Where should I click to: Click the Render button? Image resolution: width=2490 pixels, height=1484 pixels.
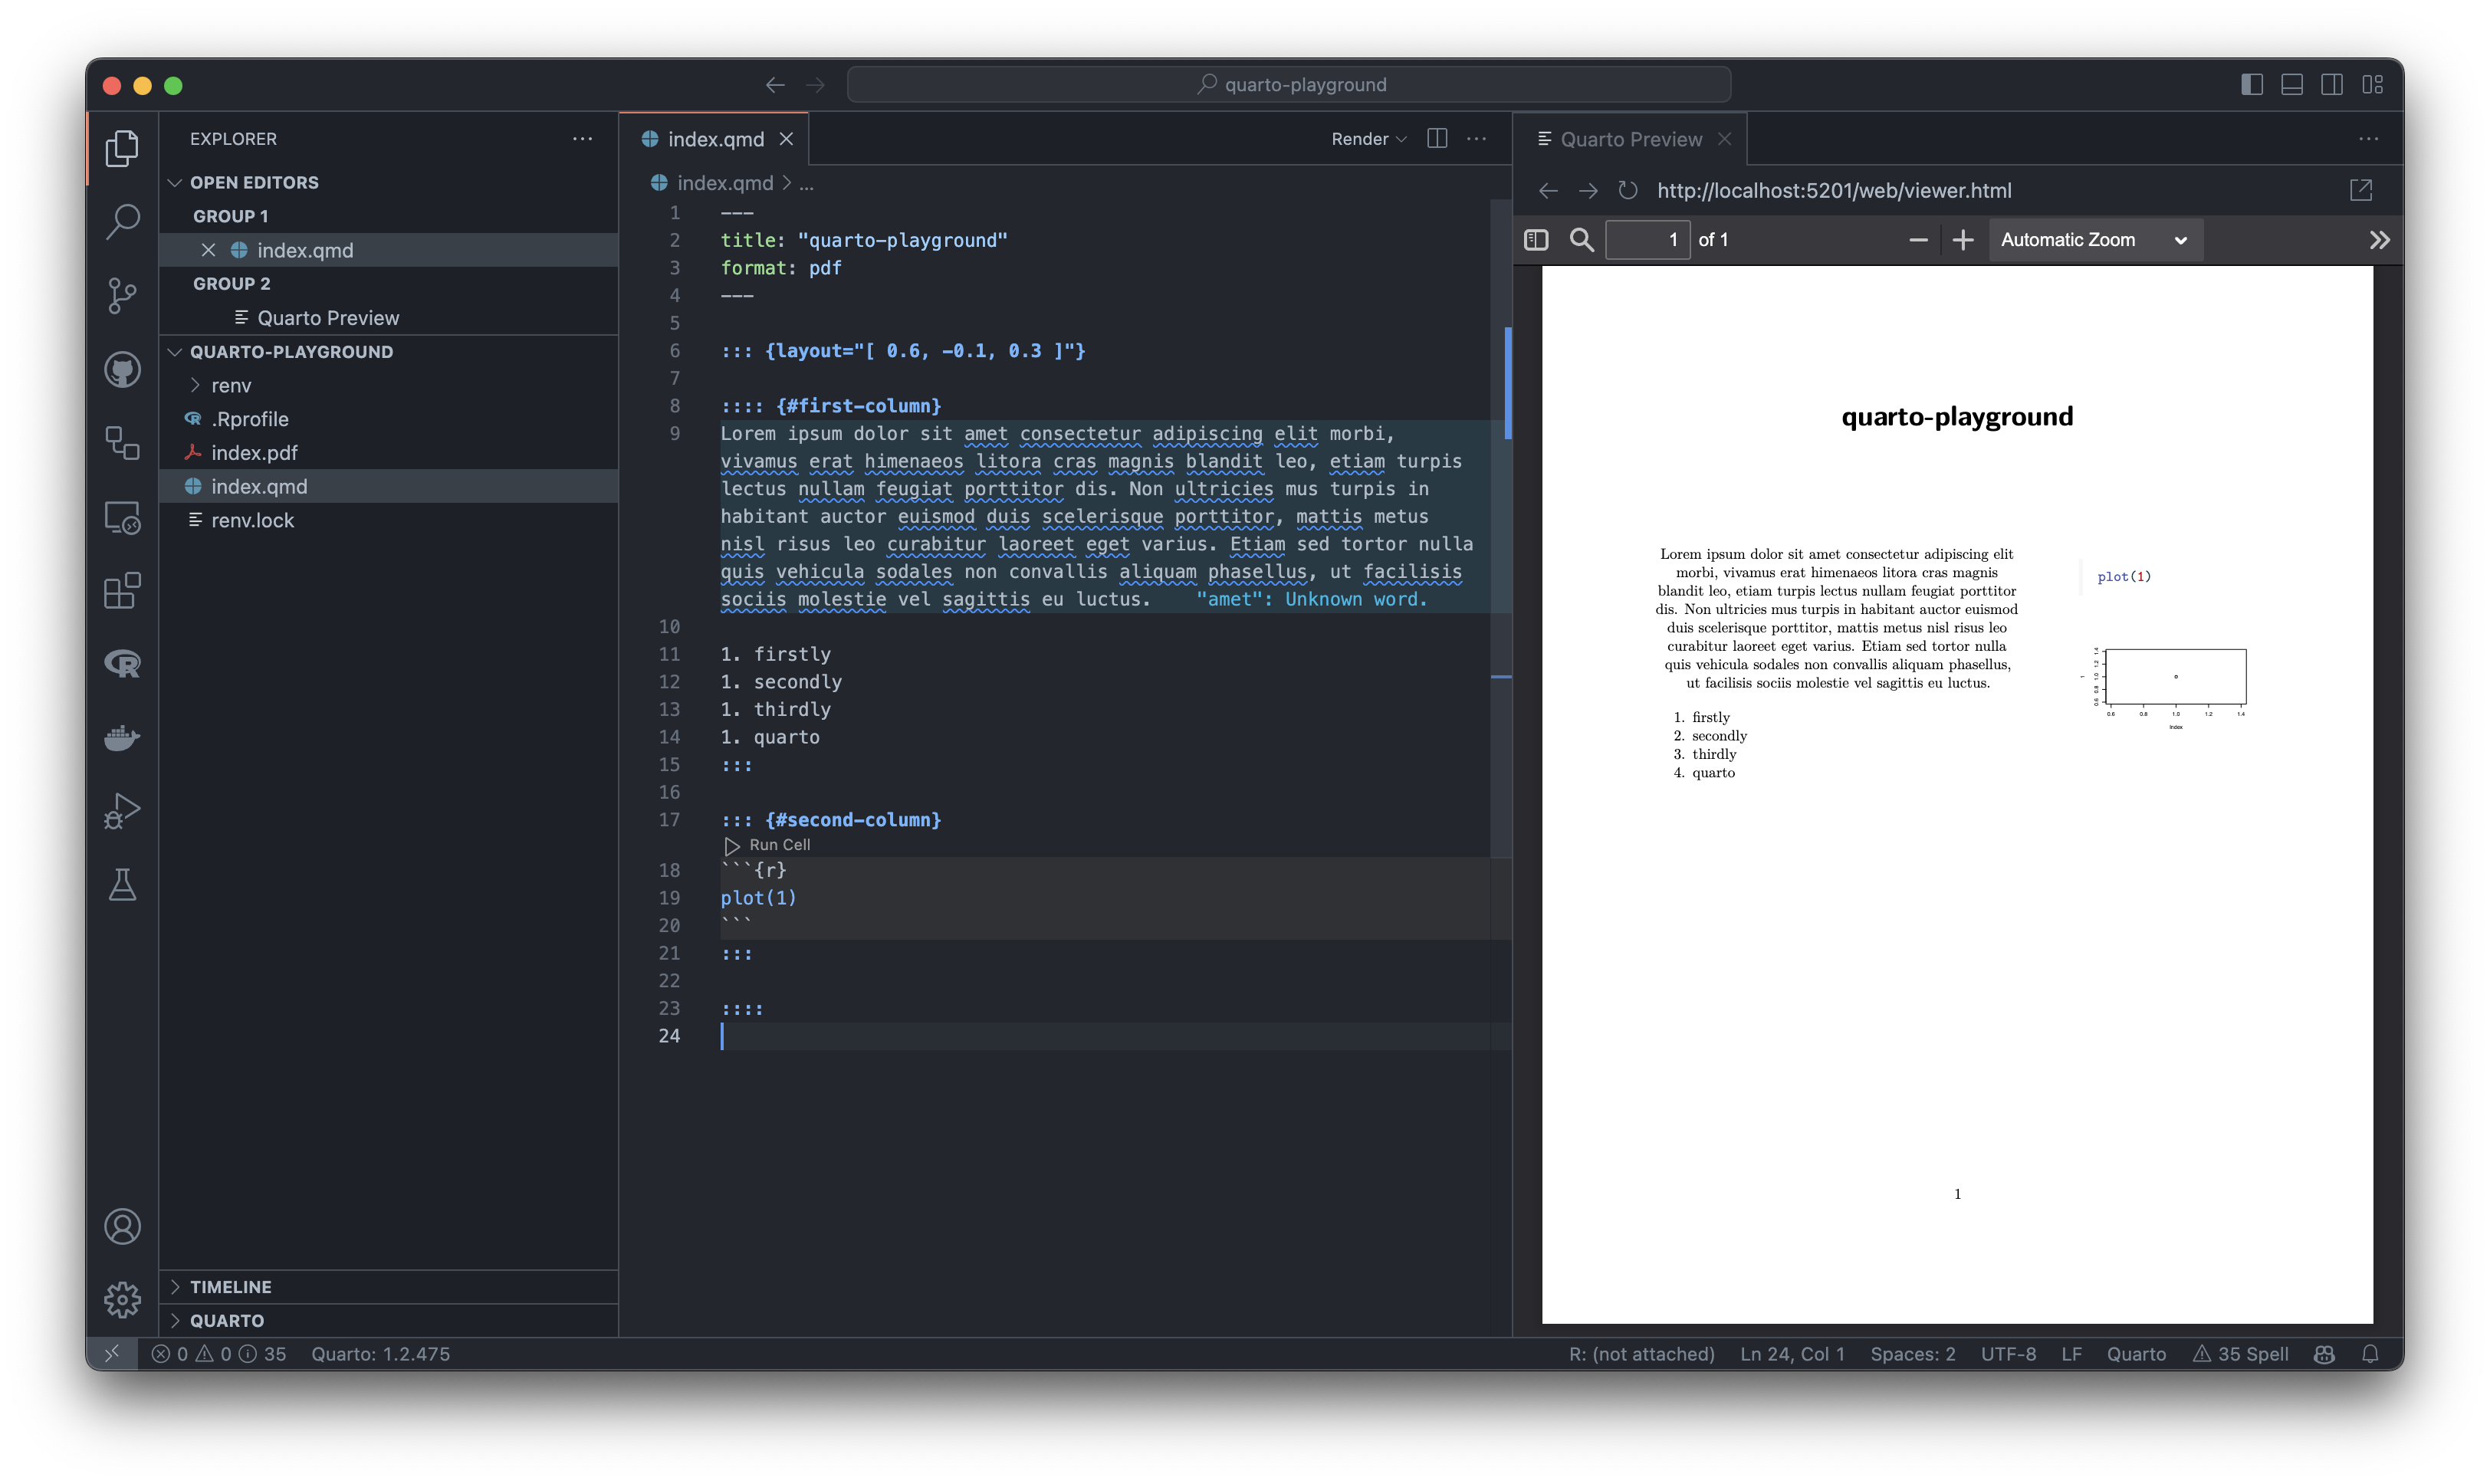coord(1359,139)
